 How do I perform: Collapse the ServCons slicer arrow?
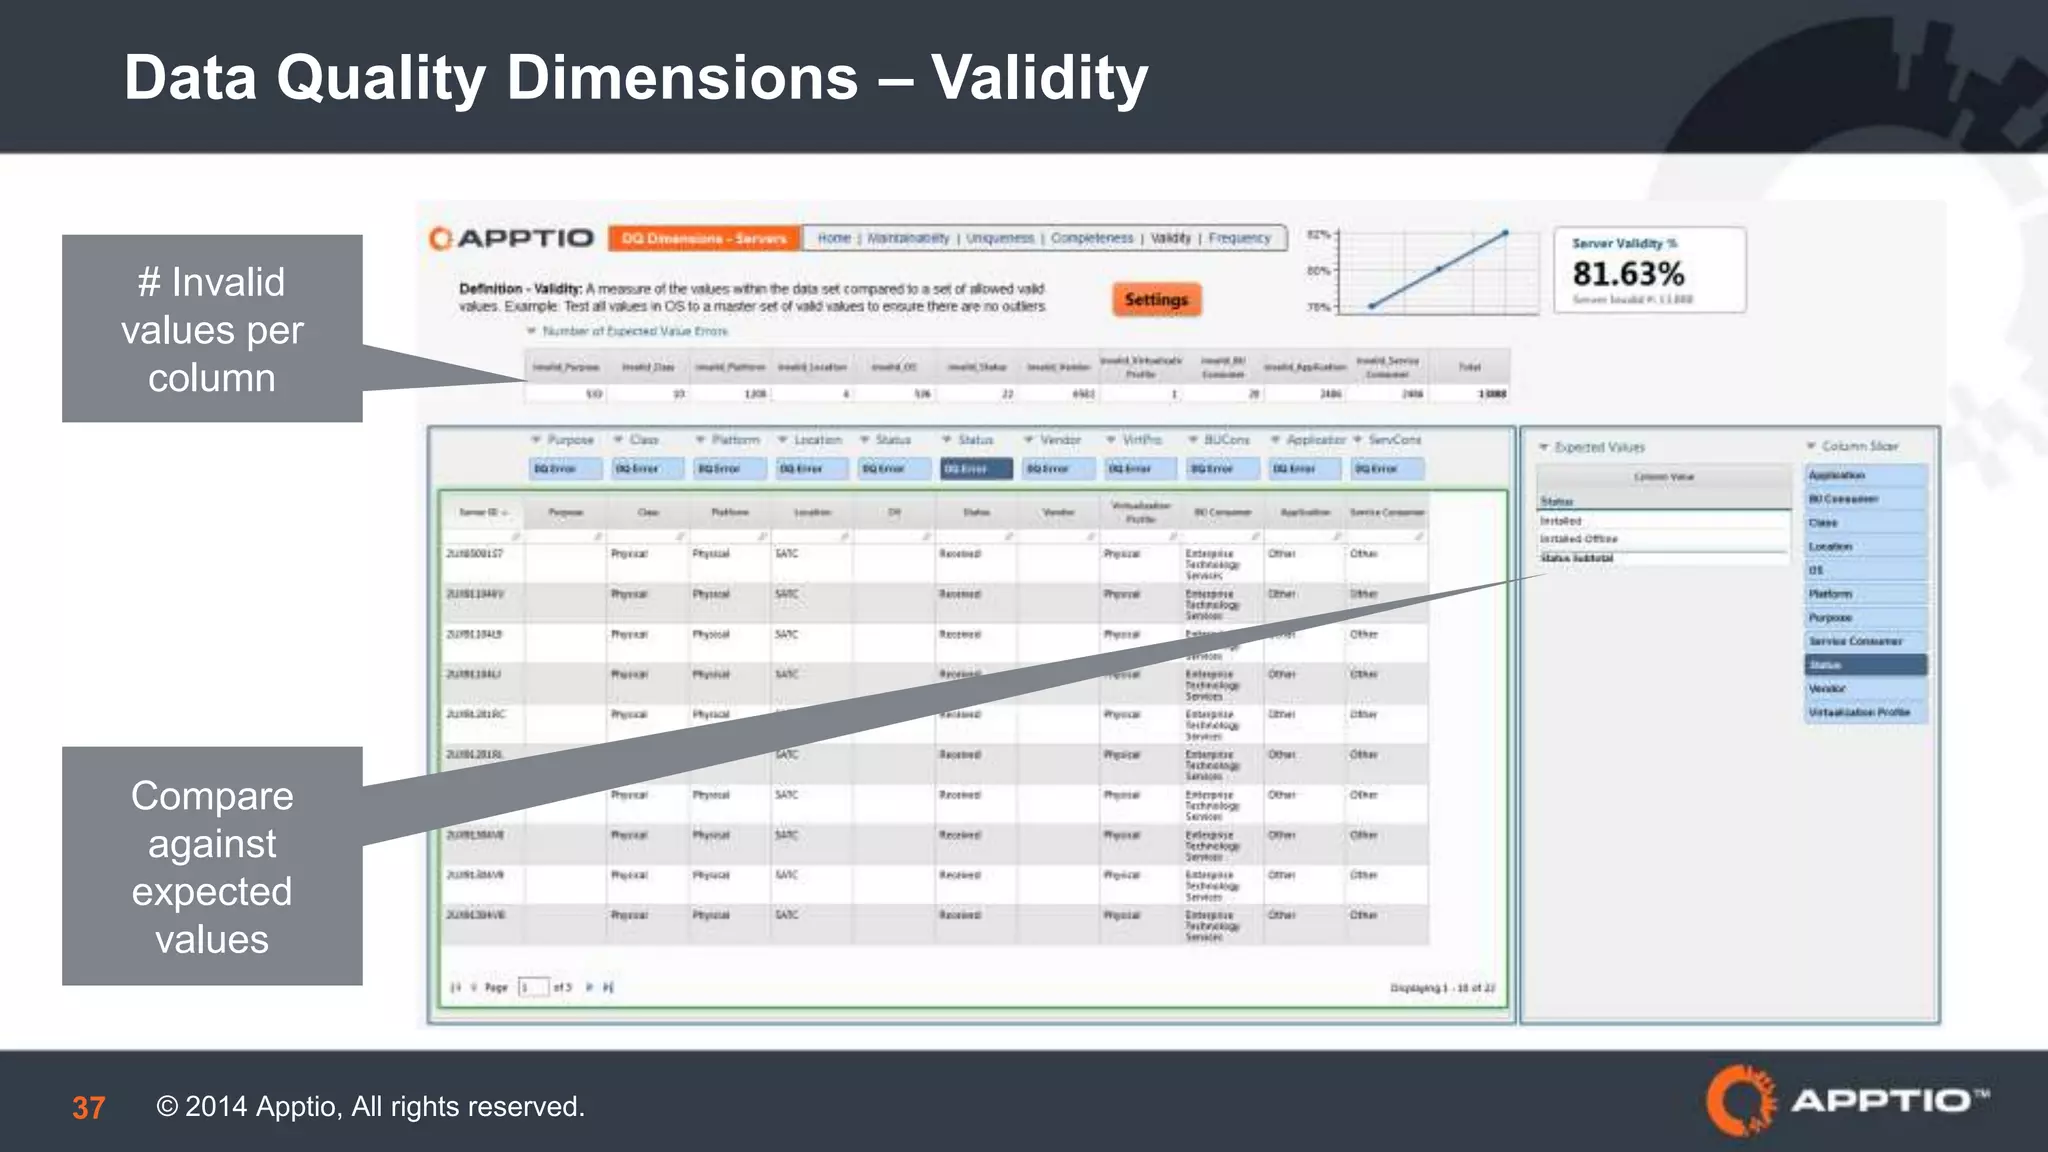click(1358, 440)
